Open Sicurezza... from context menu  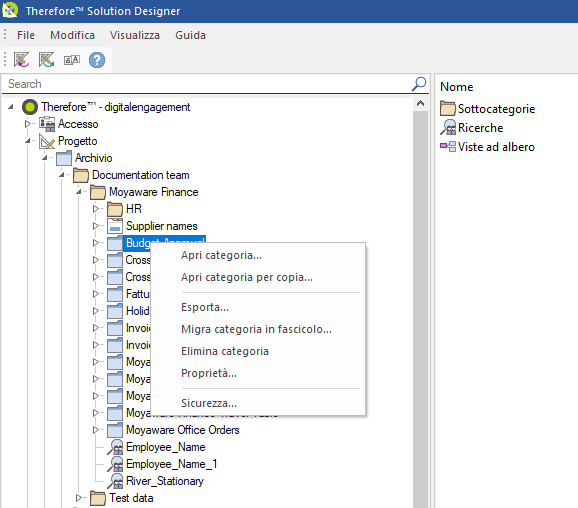click(x=258, y=403)
